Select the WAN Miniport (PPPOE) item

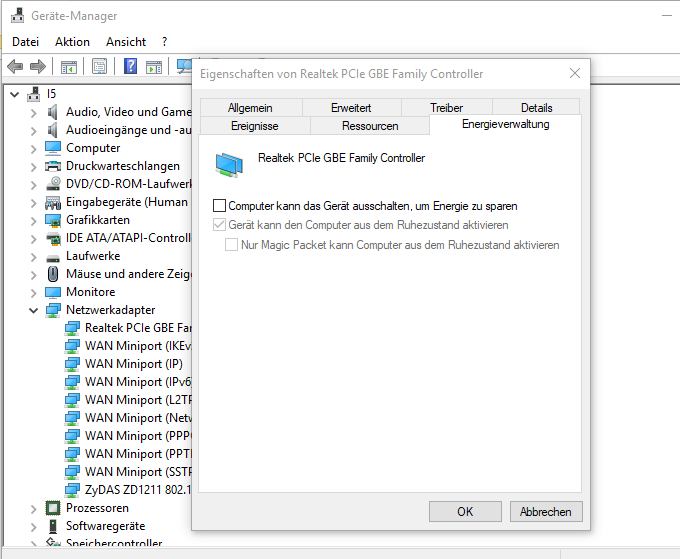138,436
